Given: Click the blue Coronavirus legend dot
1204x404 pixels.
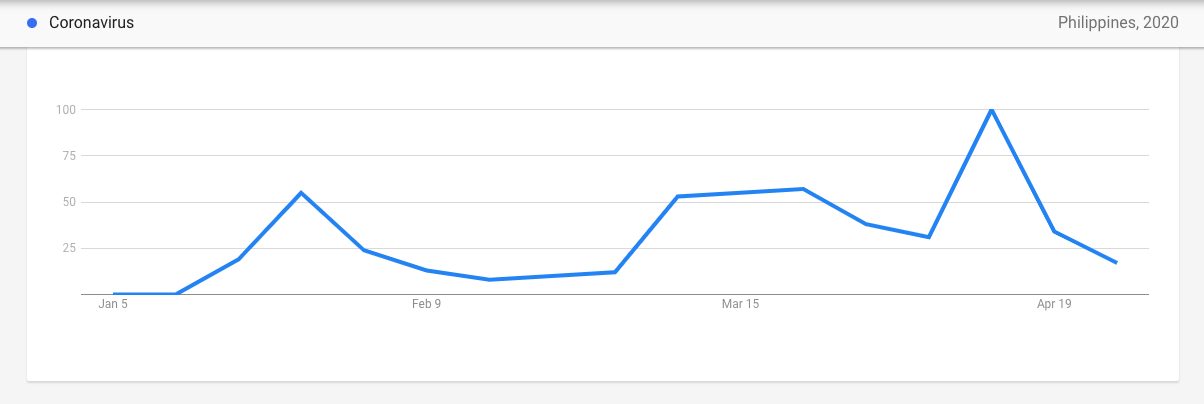Looking at the screenshot, I should (32, 23).
